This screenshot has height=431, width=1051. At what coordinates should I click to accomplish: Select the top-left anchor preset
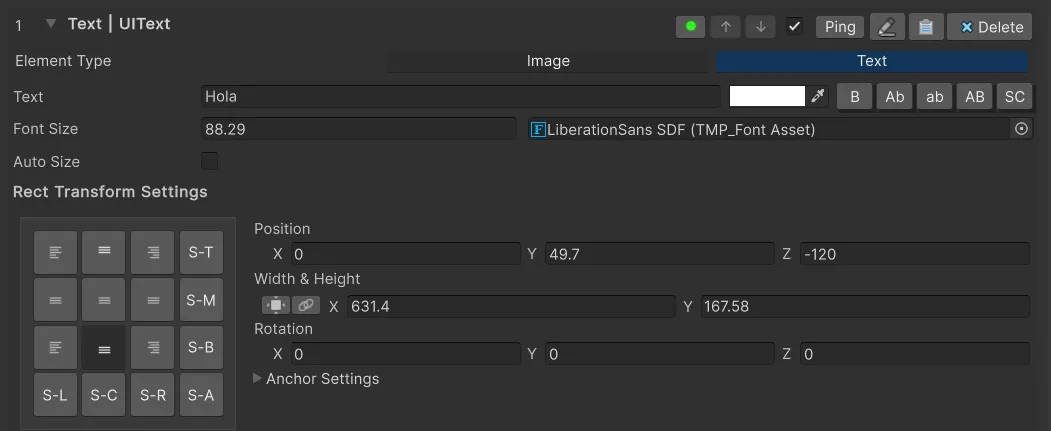point(56,252)
